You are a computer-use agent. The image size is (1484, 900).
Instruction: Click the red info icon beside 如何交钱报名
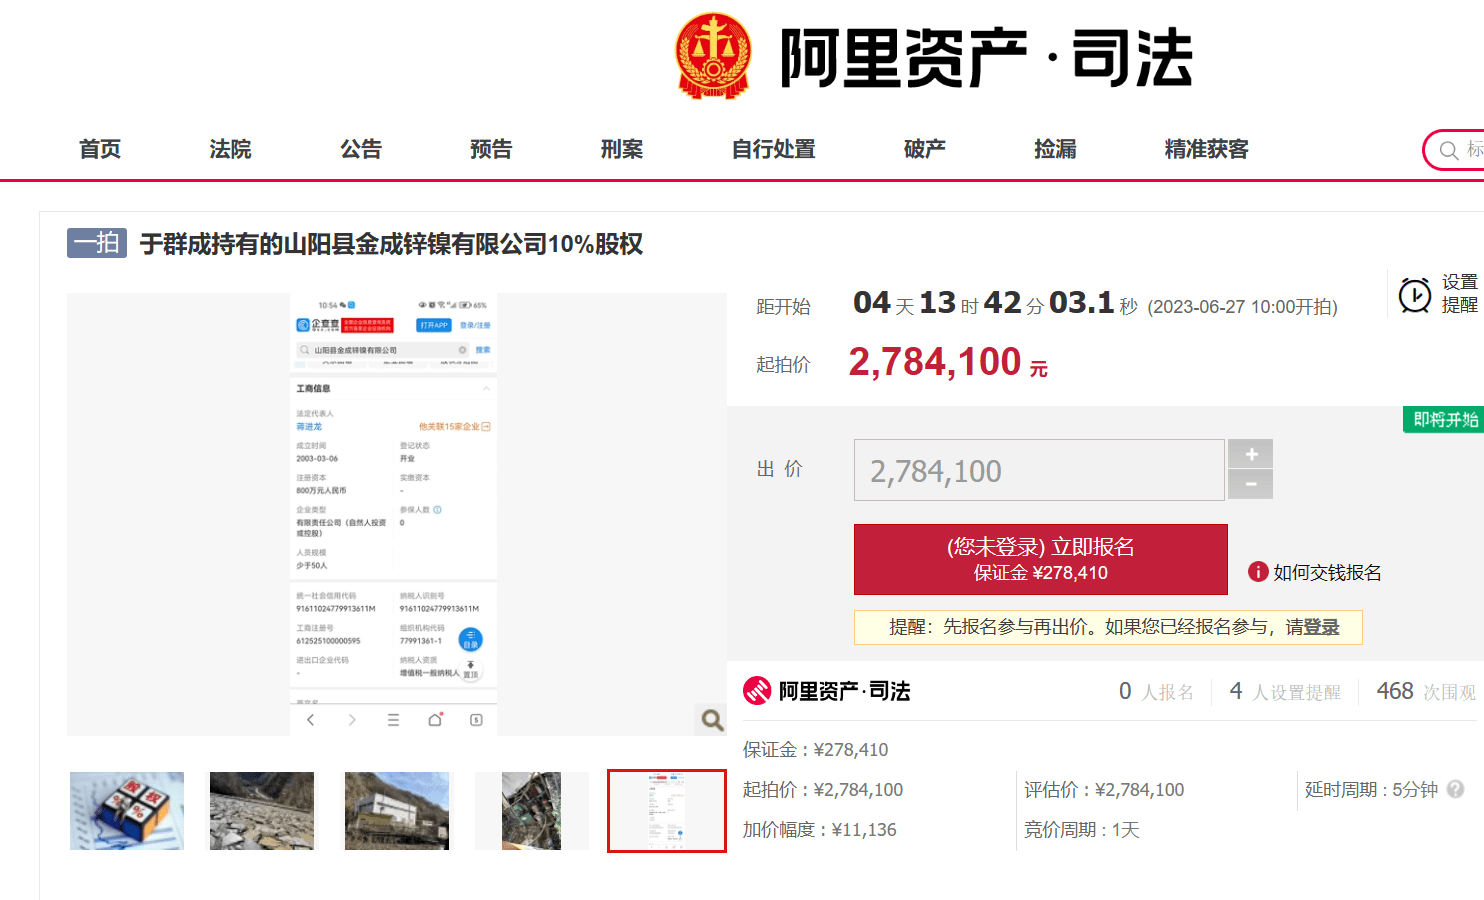click(1258, 571)
